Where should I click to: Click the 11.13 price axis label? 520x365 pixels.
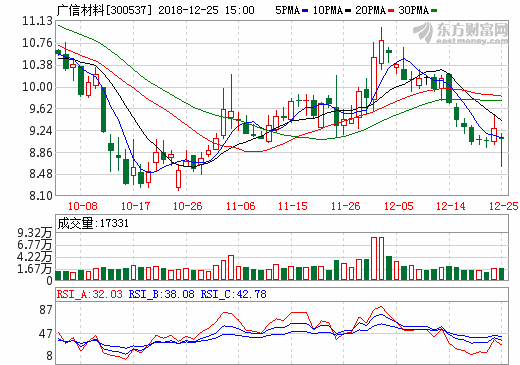coord(37,21)
